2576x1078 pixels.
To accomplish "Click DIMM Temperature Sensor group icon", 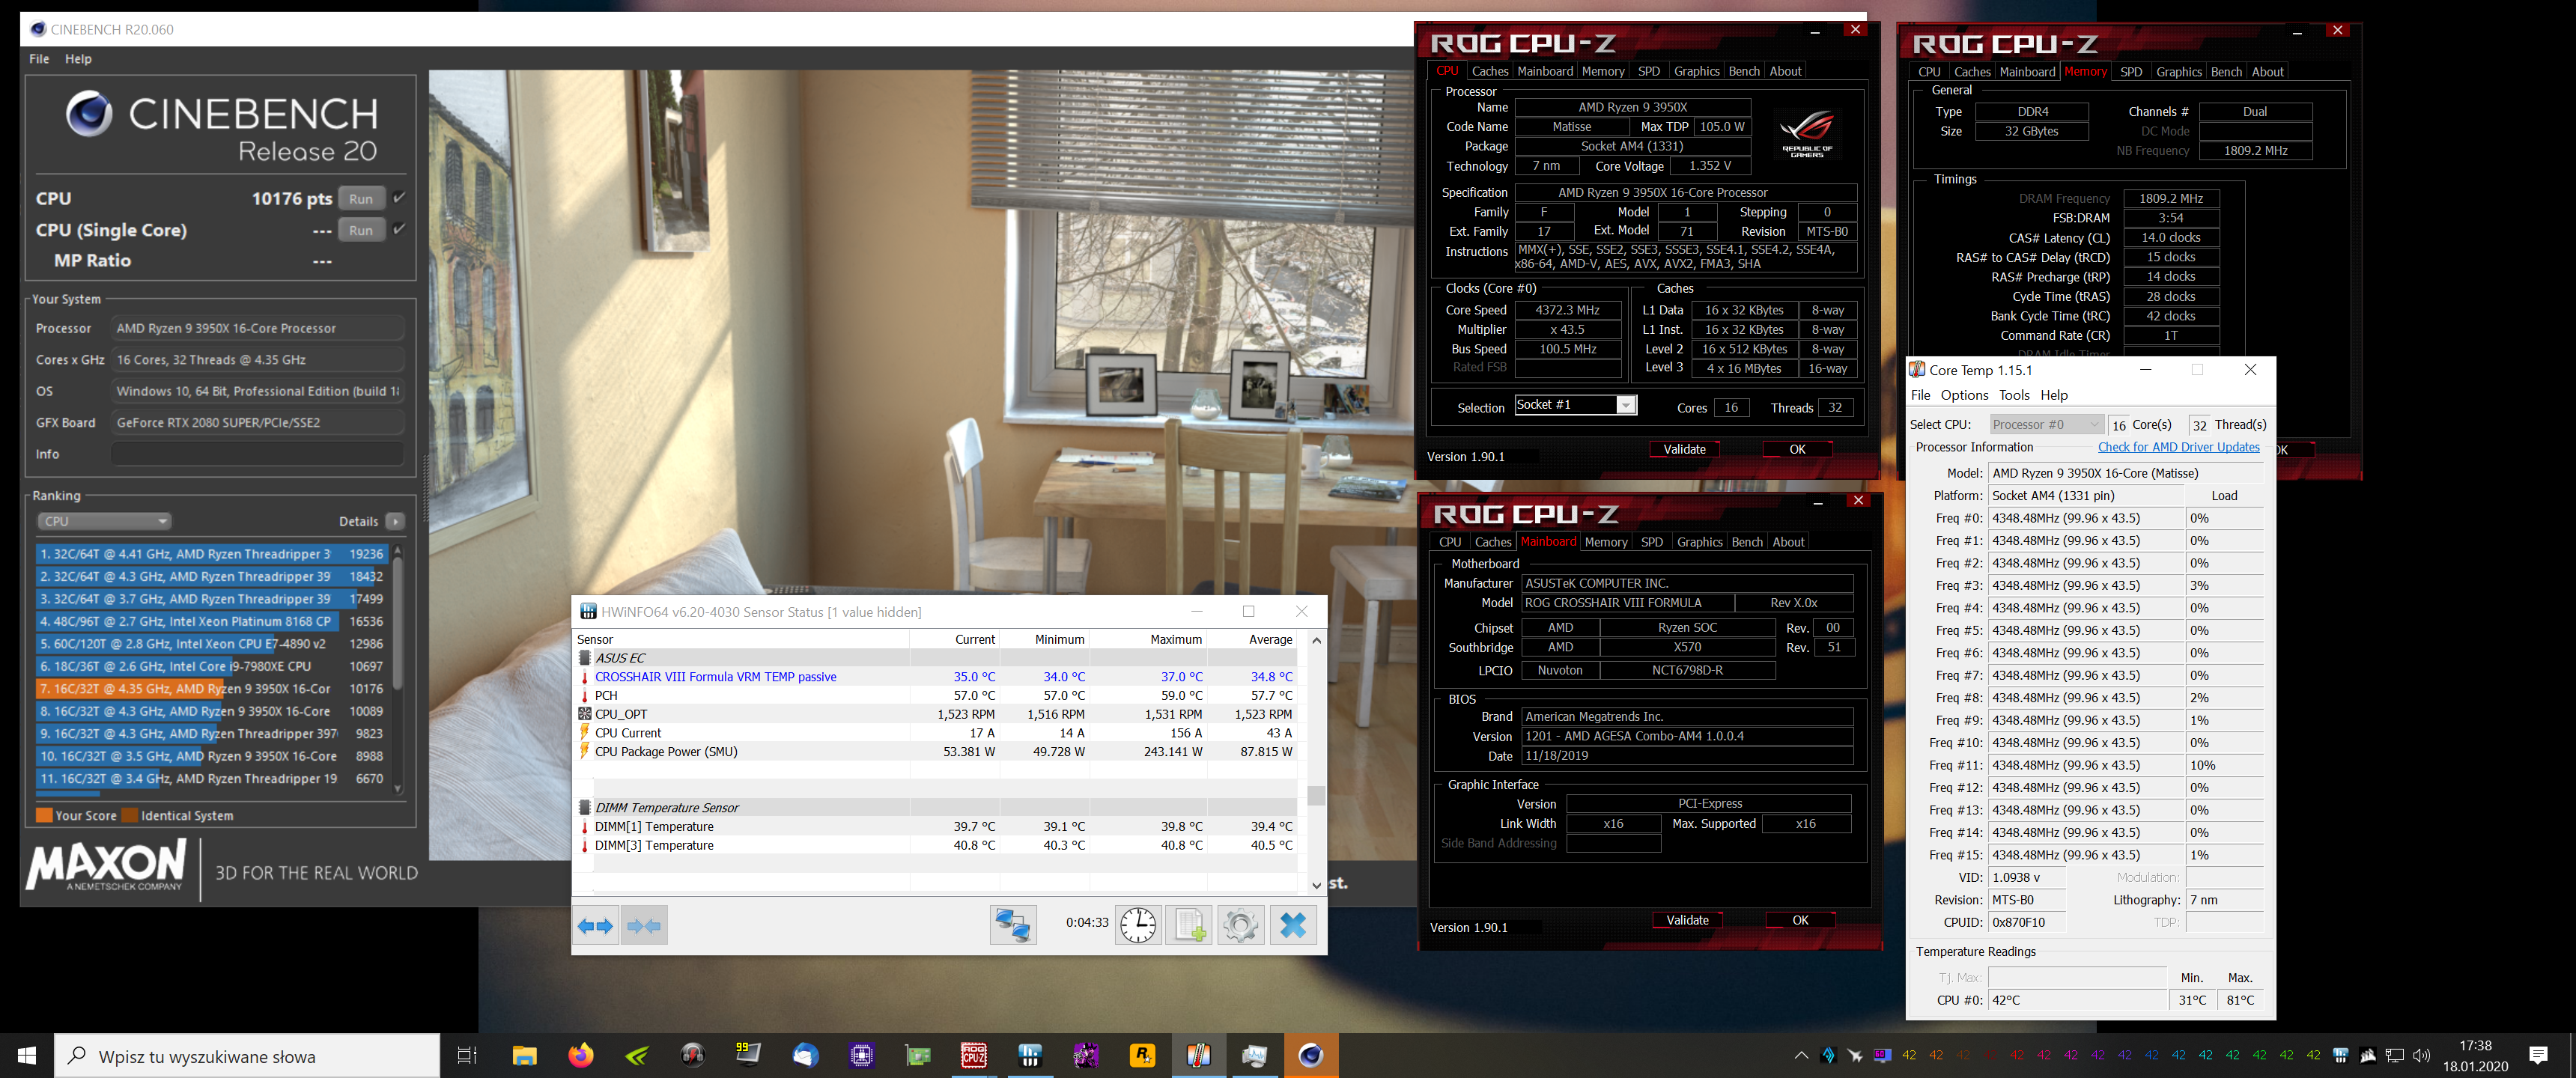I will (585, 807).
